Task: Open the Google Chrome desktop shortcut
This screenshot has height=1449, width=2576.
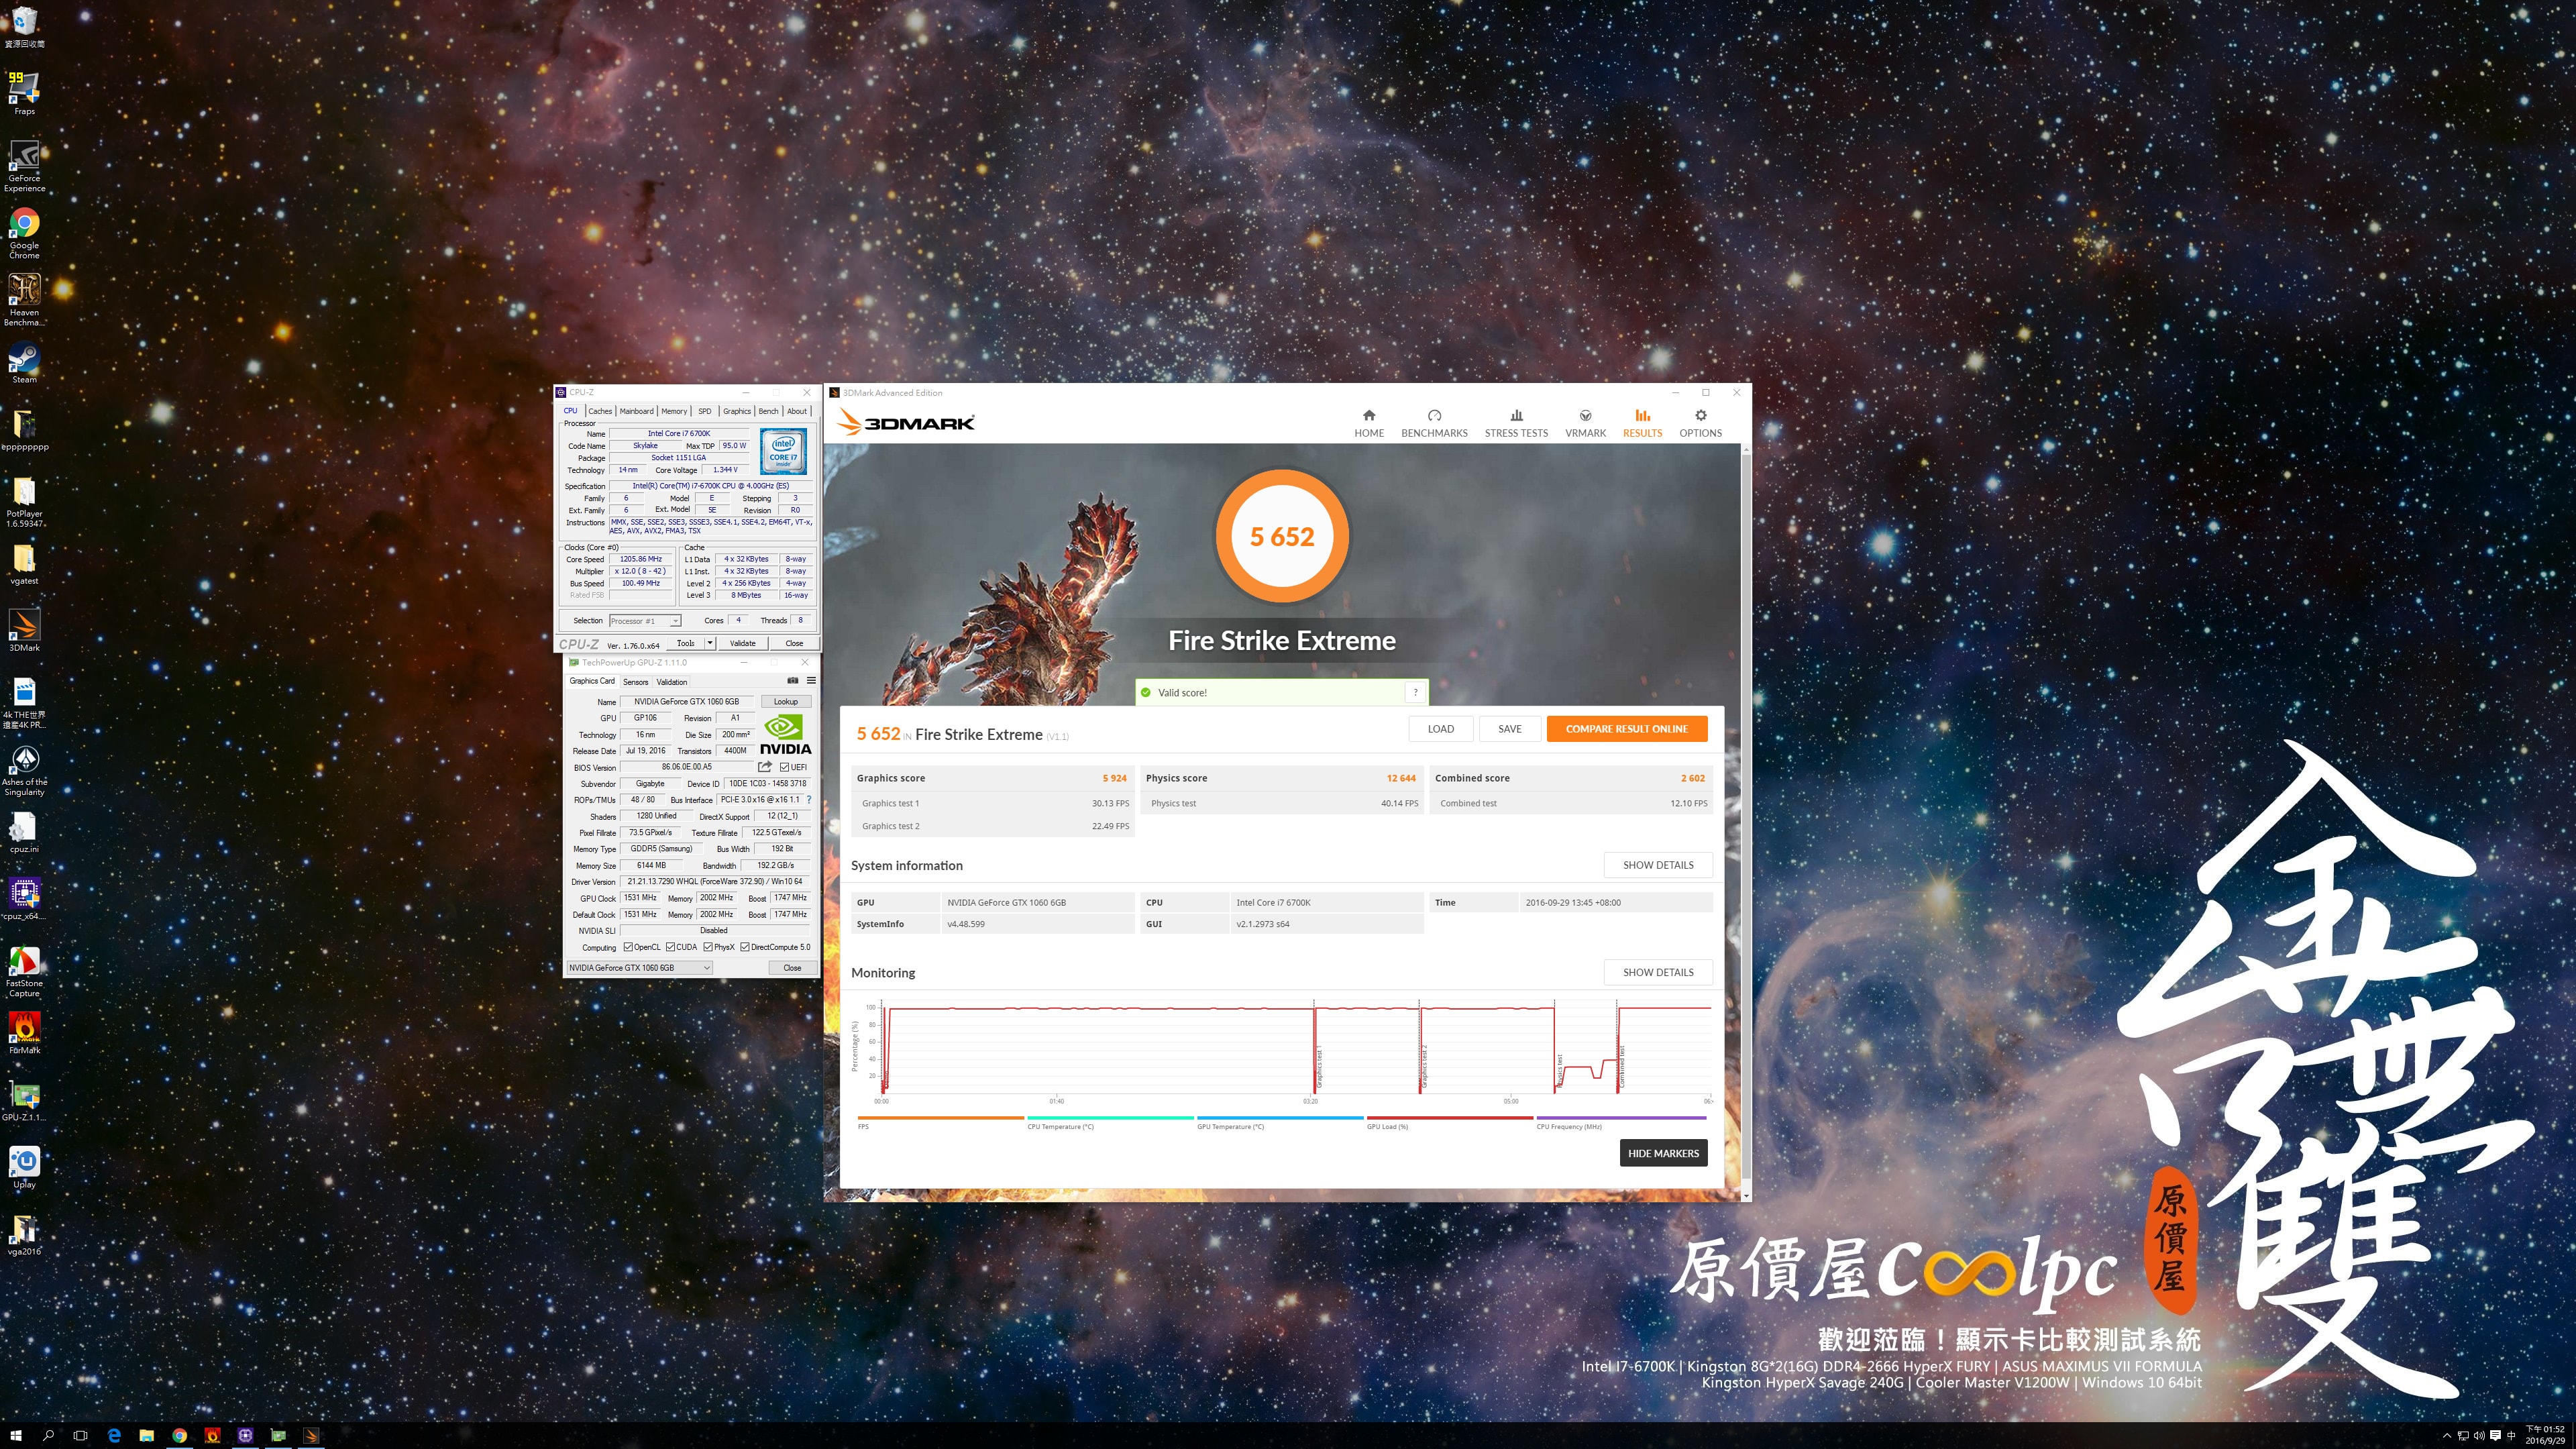Action: point(24,233)
